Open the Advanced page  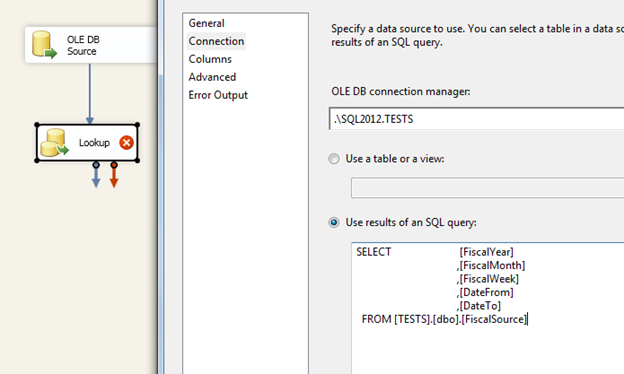click(x=212, y=77)
